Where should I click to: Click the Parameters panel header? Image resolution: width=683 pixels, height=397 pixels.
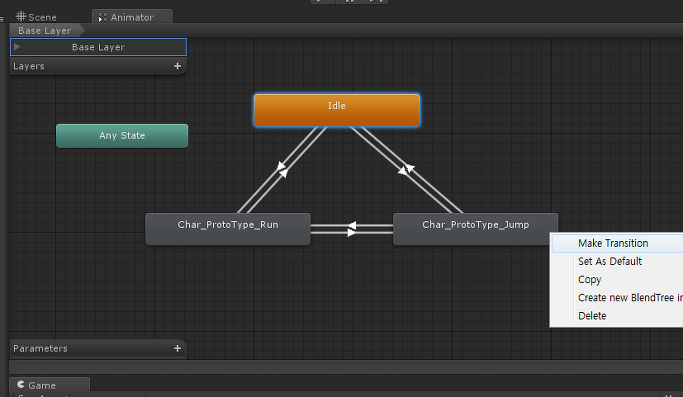tap(98, 349)
